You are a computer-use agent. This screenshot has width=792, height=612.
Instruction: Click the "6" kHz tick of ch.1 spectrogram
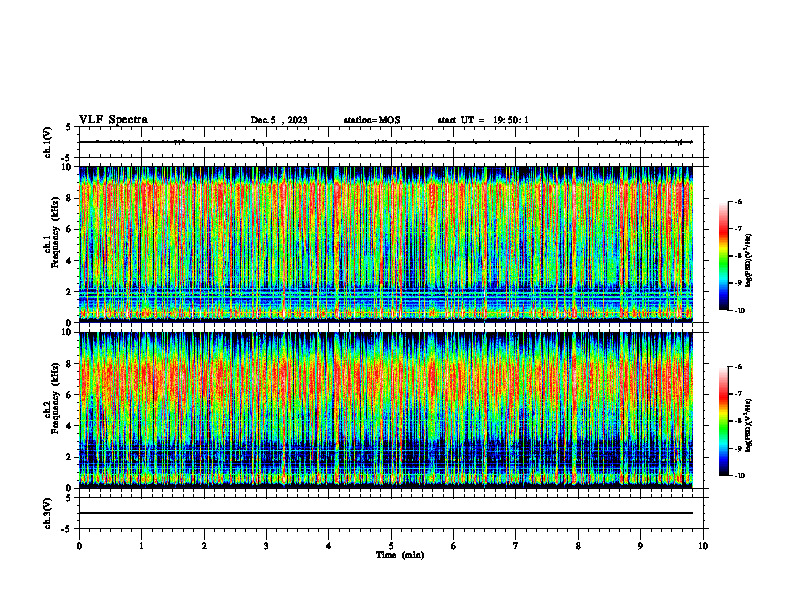[x=71, y=229]
